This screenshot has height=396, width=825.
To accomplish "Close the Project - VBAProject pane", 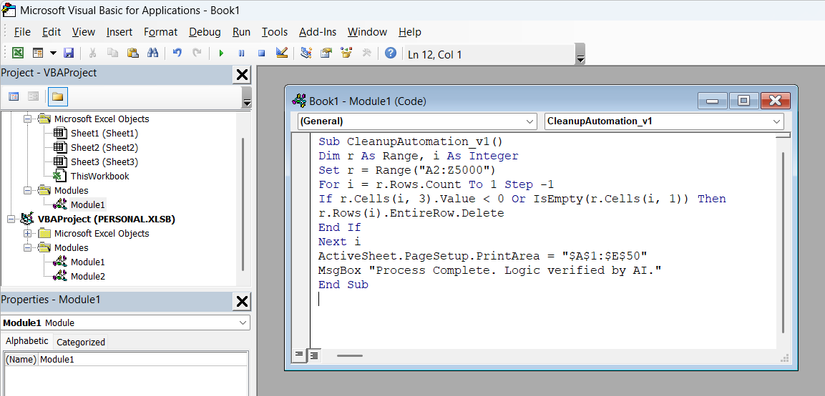I will pos(242,75).
